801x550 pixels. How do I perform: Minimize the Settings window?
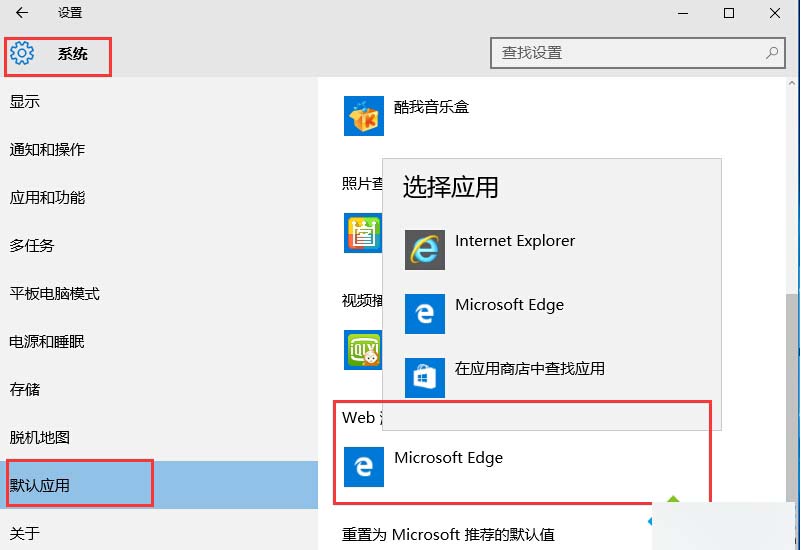tap(683, 13)
